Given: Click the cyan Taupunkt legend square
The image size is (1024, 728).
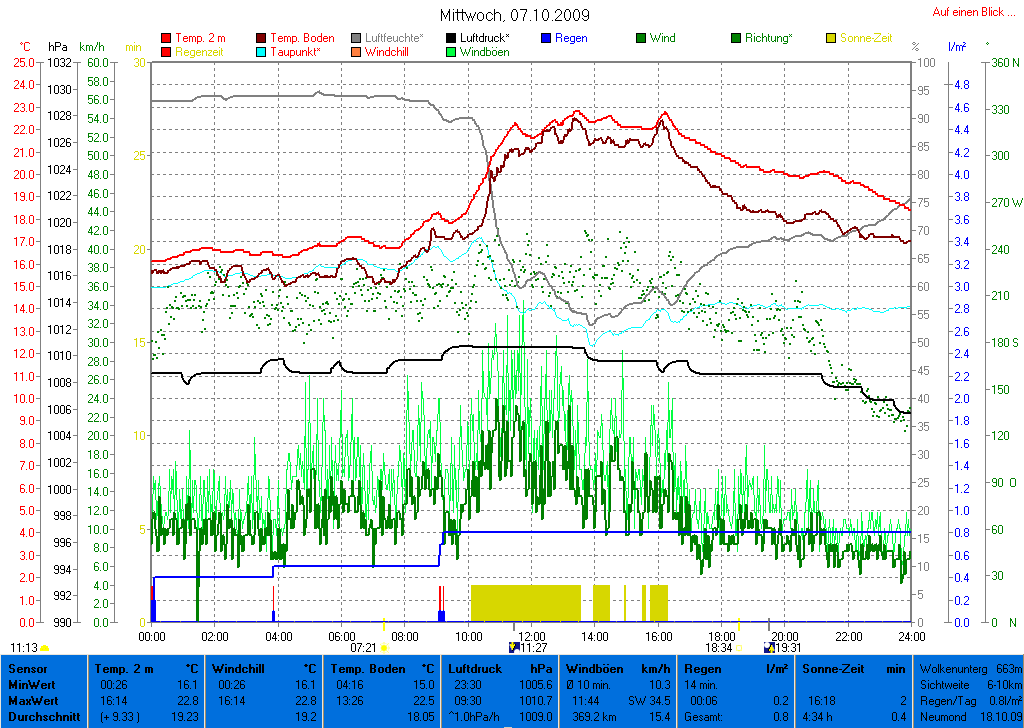Looking at the screenshot, I should (262, 52).
